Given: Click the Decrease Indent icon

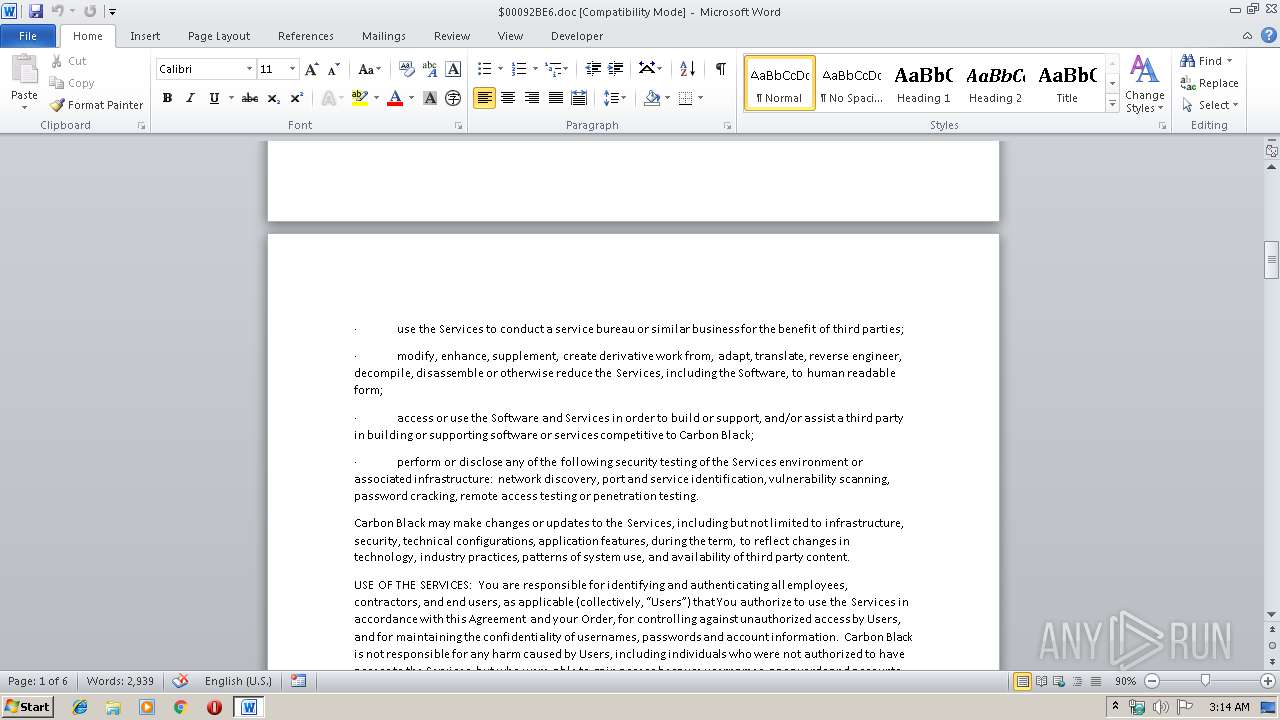Looking at the screenshot, I should [593, 69].
